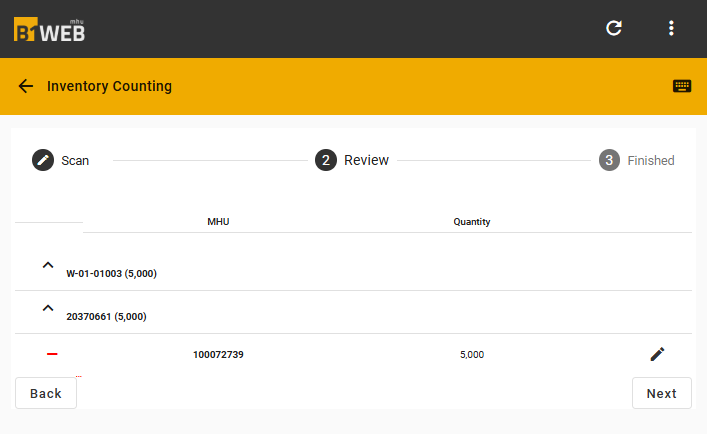This screenshot has width=707, height=434.
Task: Select the 5,000 quantity cell
Action: (472, 355)
